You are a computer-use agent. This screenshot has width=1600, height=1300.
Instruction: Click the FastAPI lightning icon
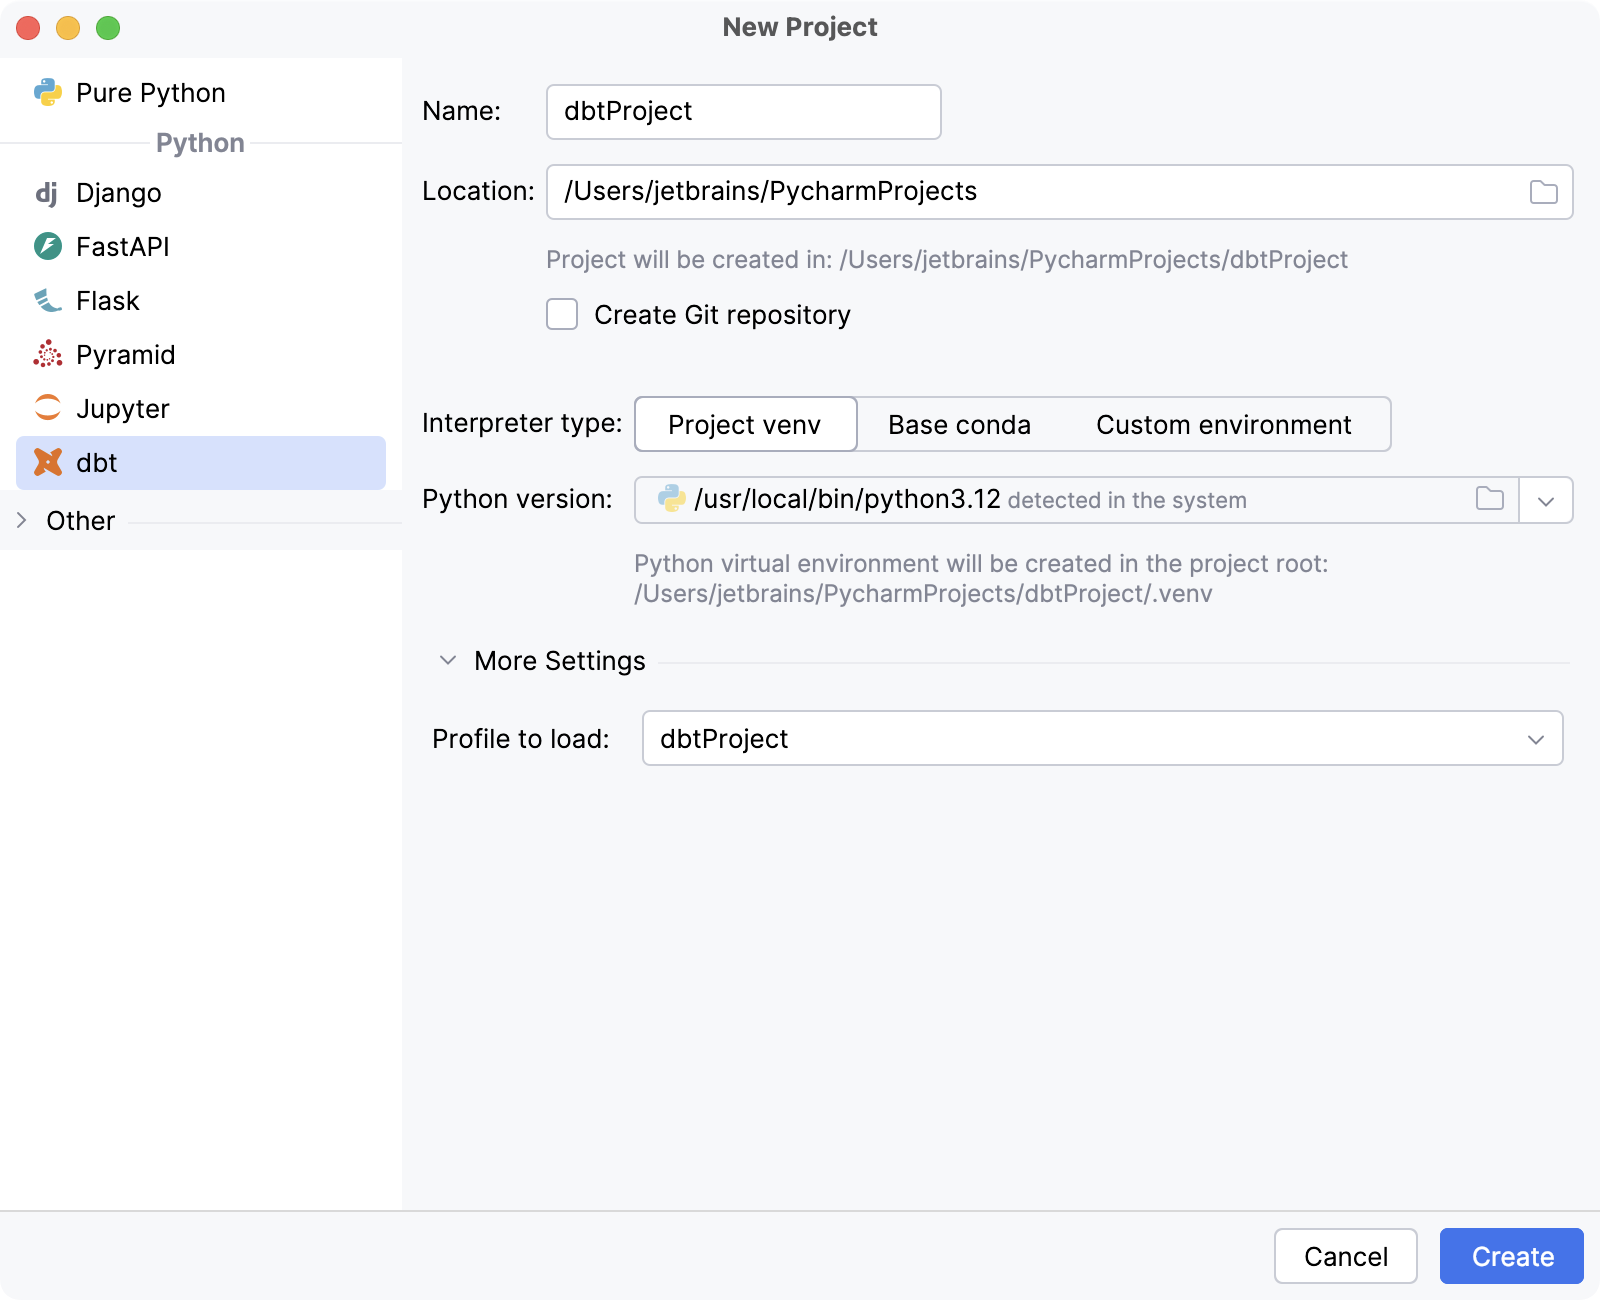click(47, 247)
